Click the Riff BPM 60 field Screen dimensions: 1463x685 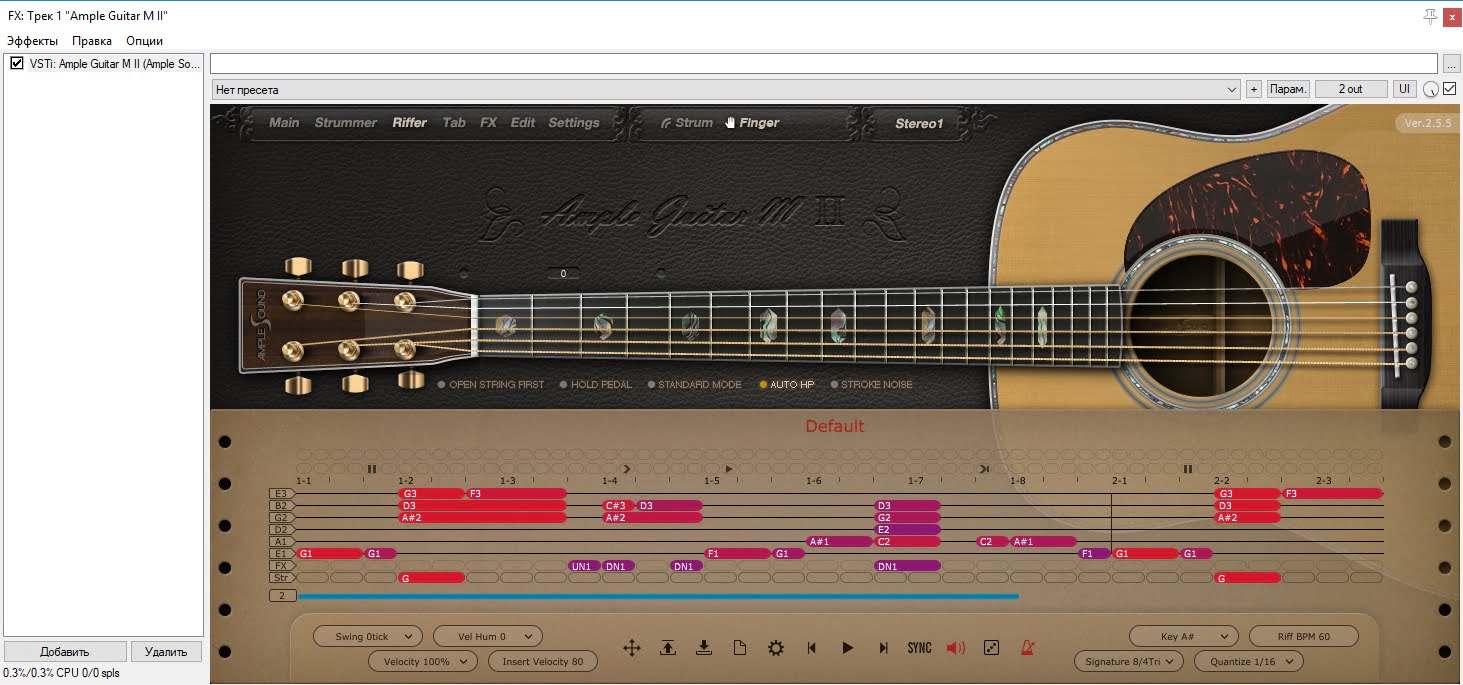(1304, 636)
